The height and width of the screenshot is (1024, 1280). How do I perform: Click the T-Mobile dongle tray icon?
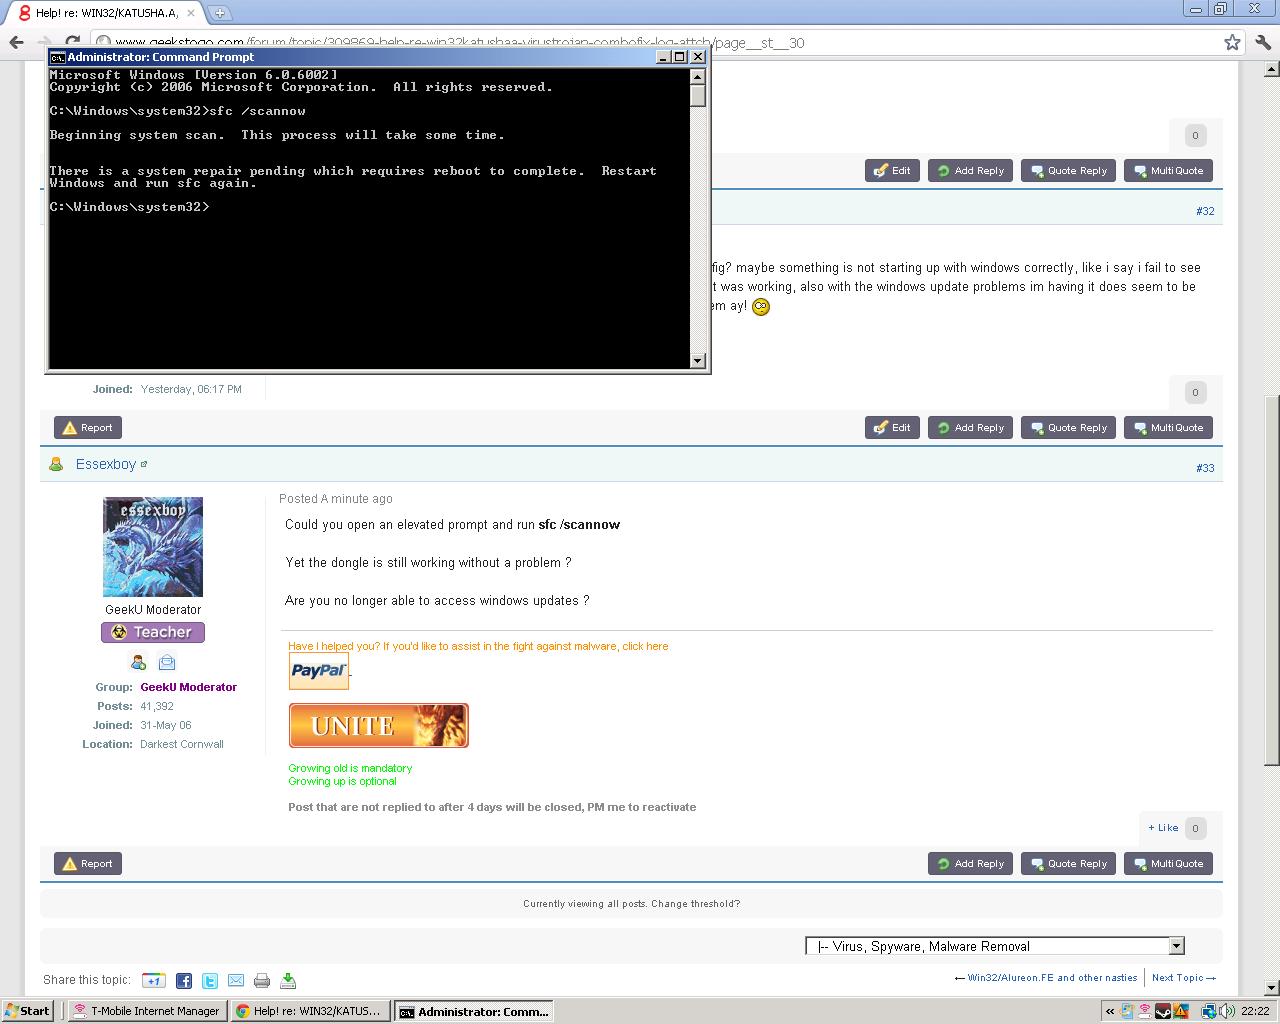[1145, 1011]
